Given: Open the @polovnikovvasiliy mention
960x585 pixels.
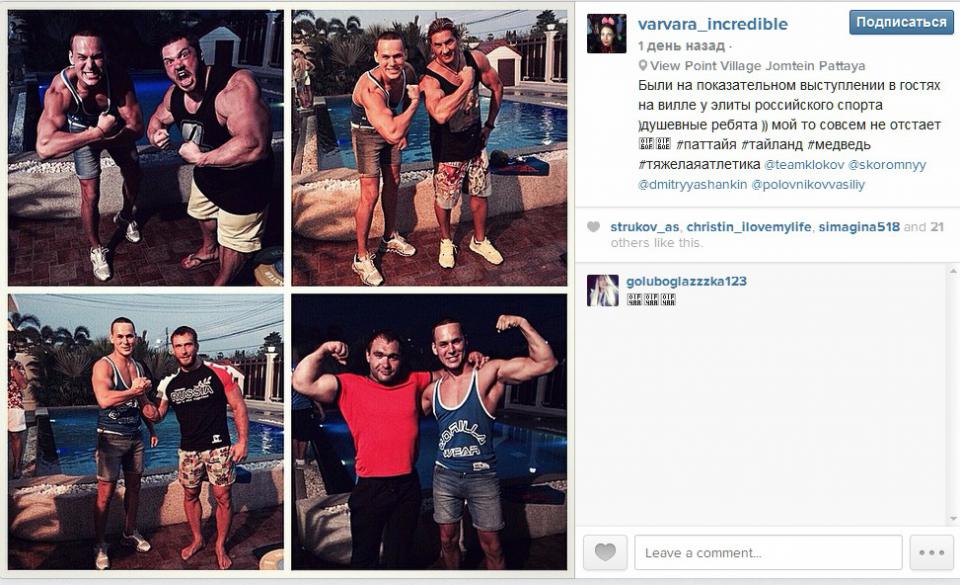Looking at the screenshot, I should click(x=808, y=184).
